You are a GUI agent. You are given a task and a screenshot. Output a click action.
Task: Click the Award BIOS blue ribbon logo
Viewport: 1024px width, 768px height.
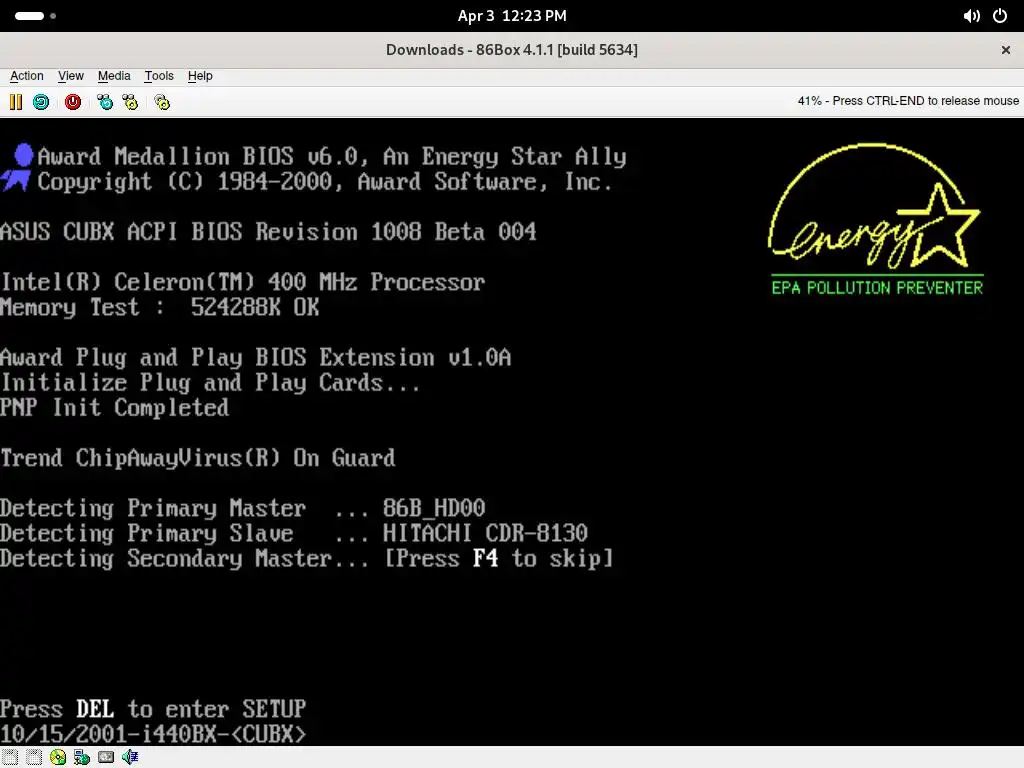(x=17, y=168)
